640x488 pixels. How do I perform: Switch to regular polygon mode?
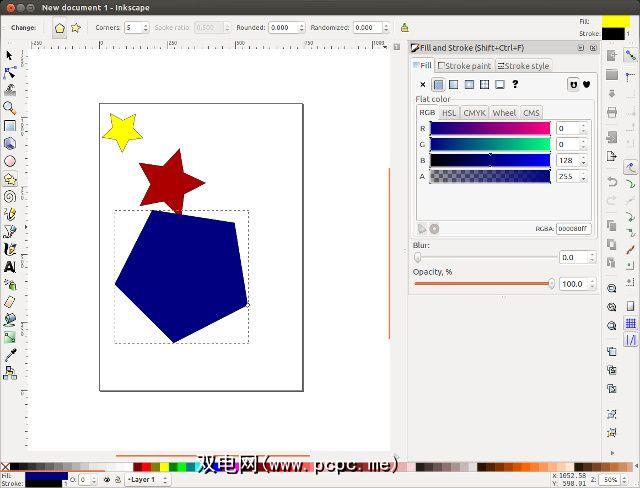click(59, 28)
